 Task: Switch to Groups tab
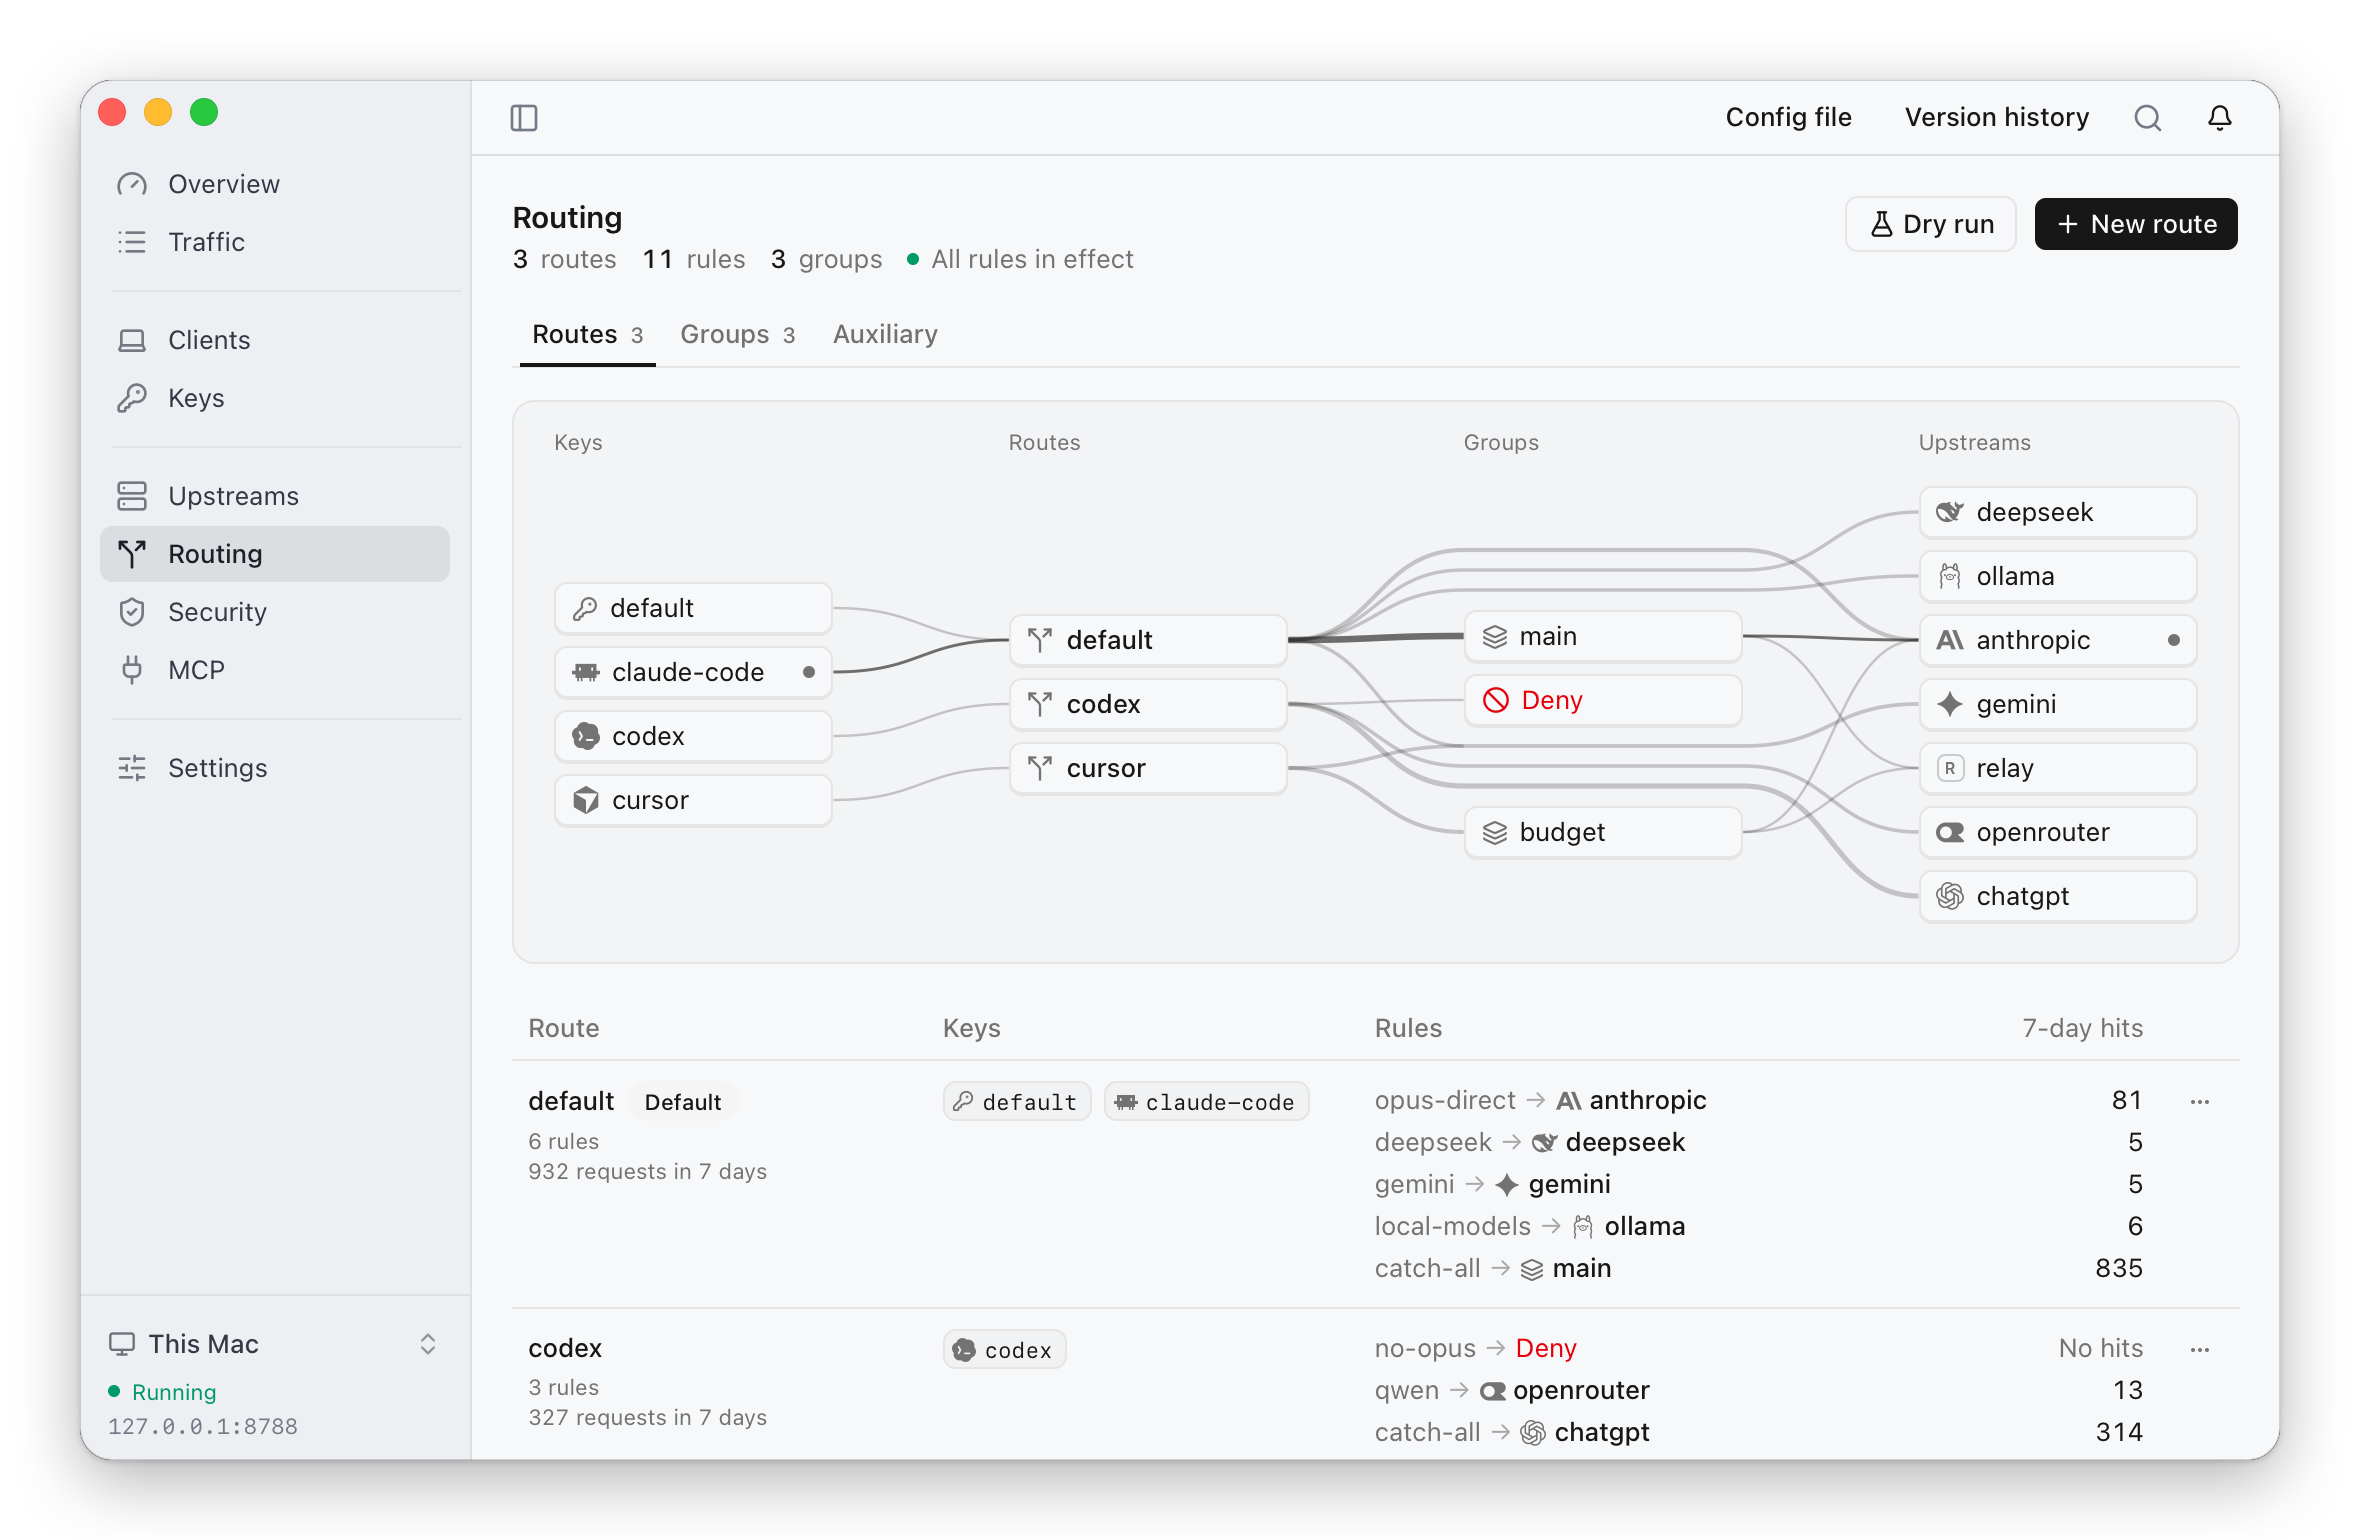click(x=737, y=335)
